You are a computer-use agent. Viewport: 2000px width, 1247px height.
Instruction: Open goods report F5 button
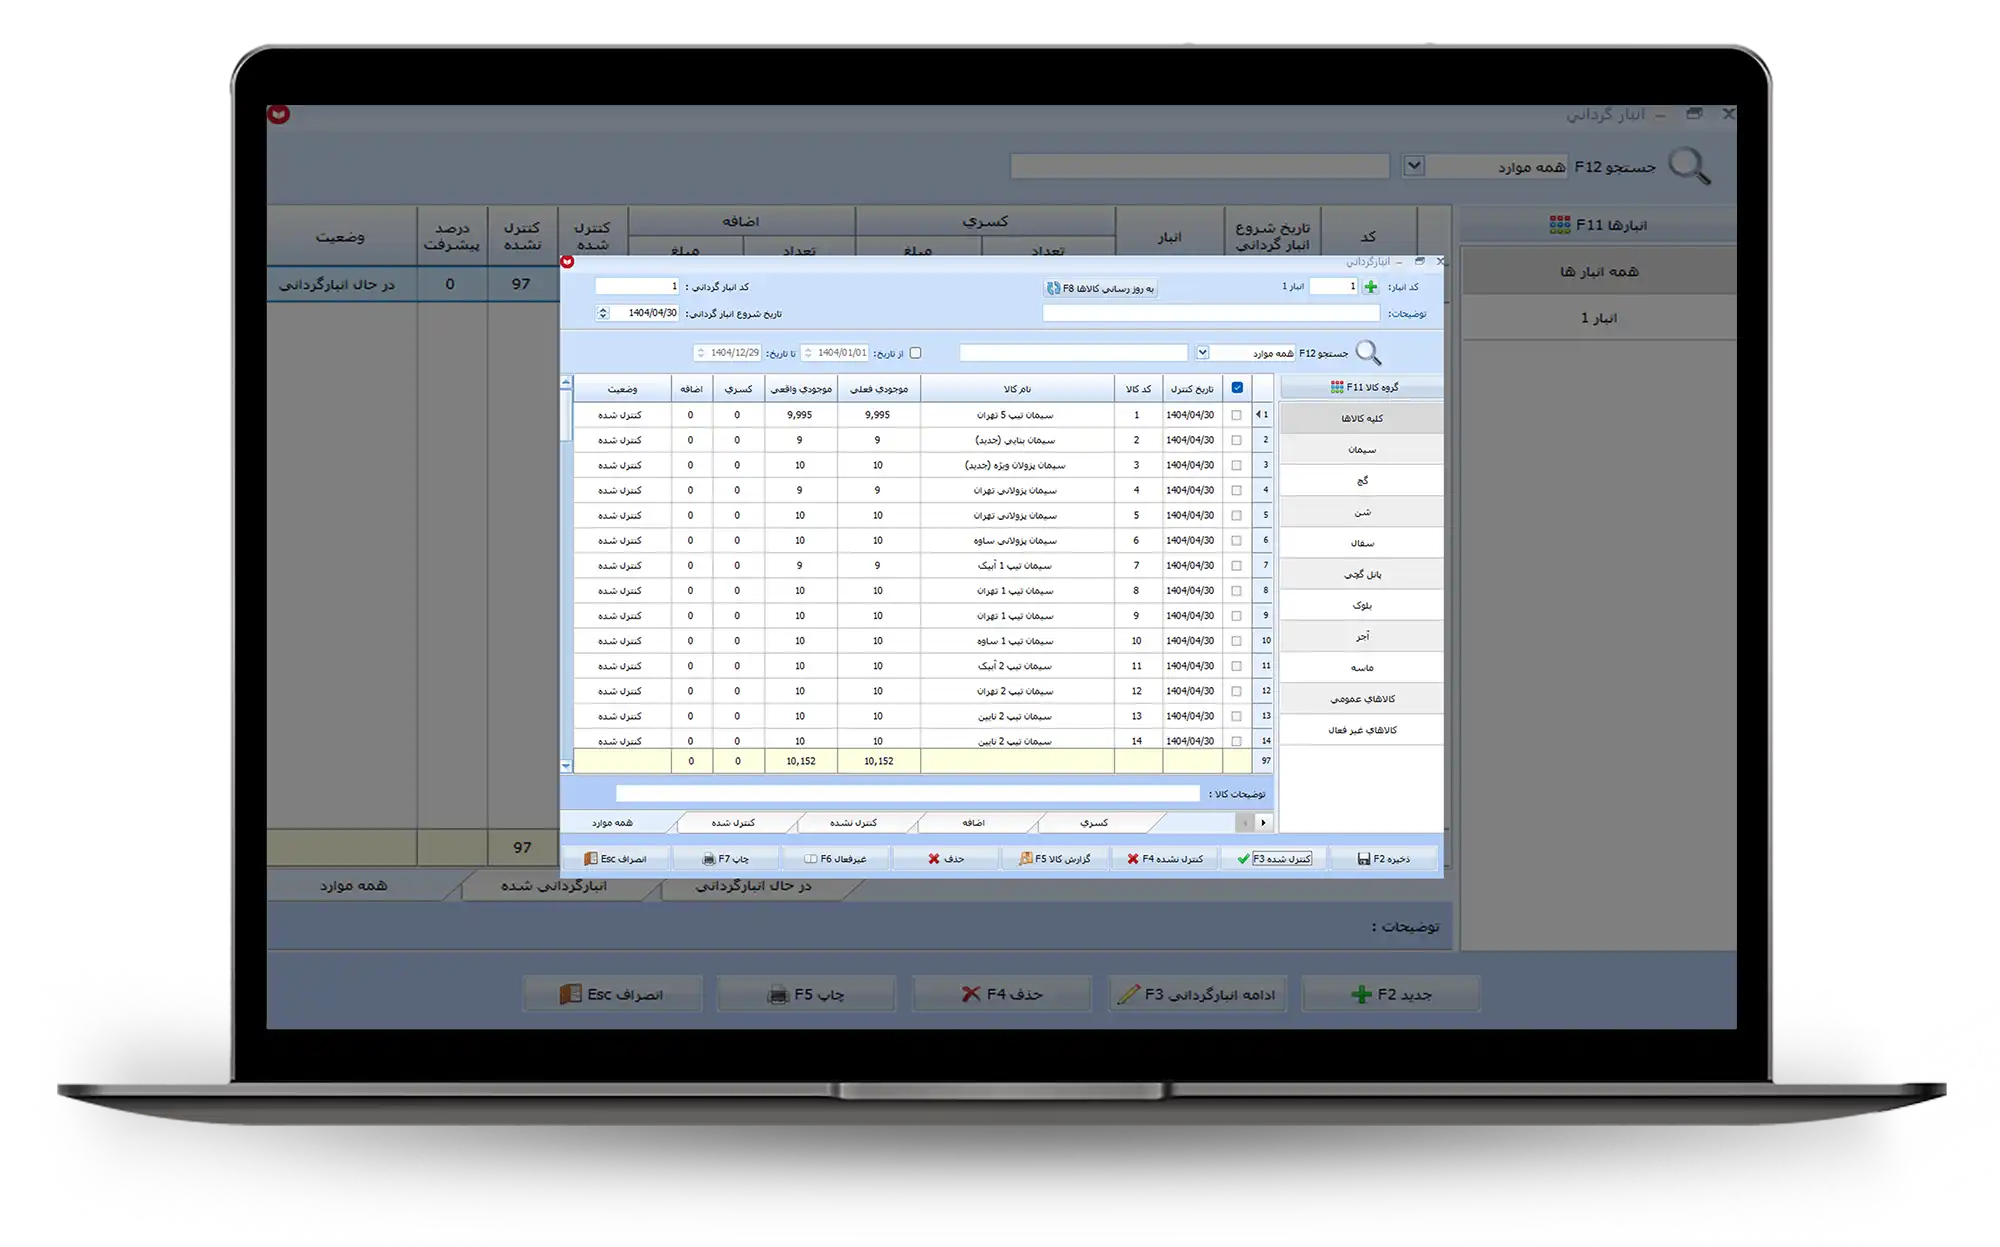tap(1055, 859)
